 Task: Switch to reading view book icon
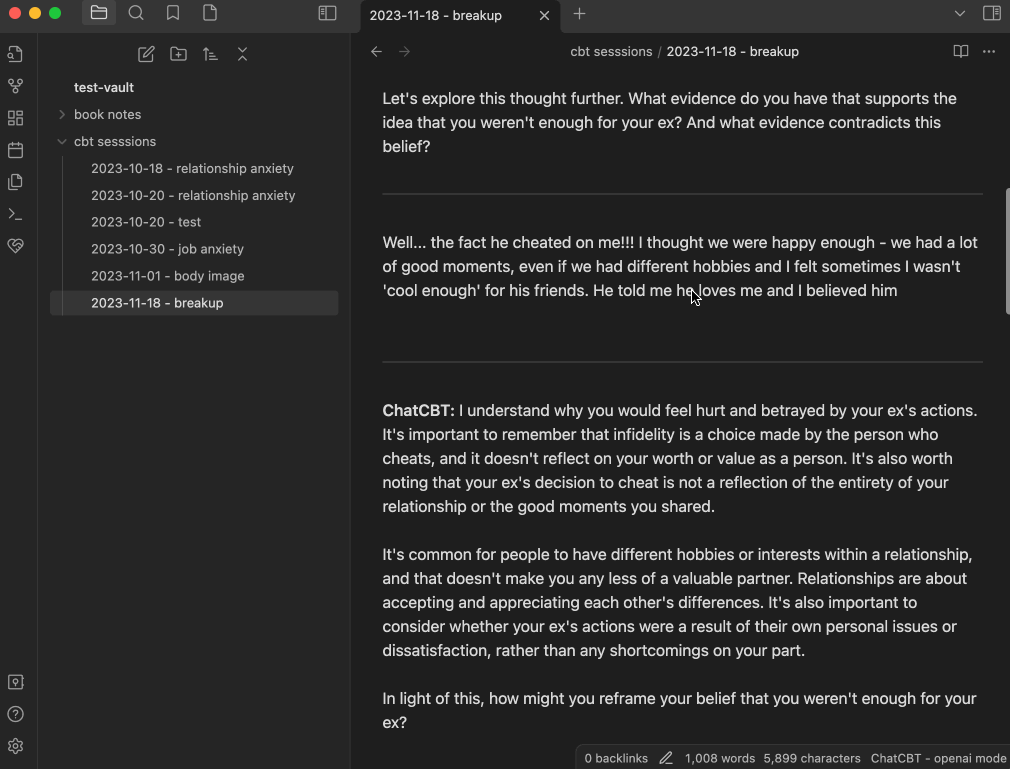[x=960, y=52]
